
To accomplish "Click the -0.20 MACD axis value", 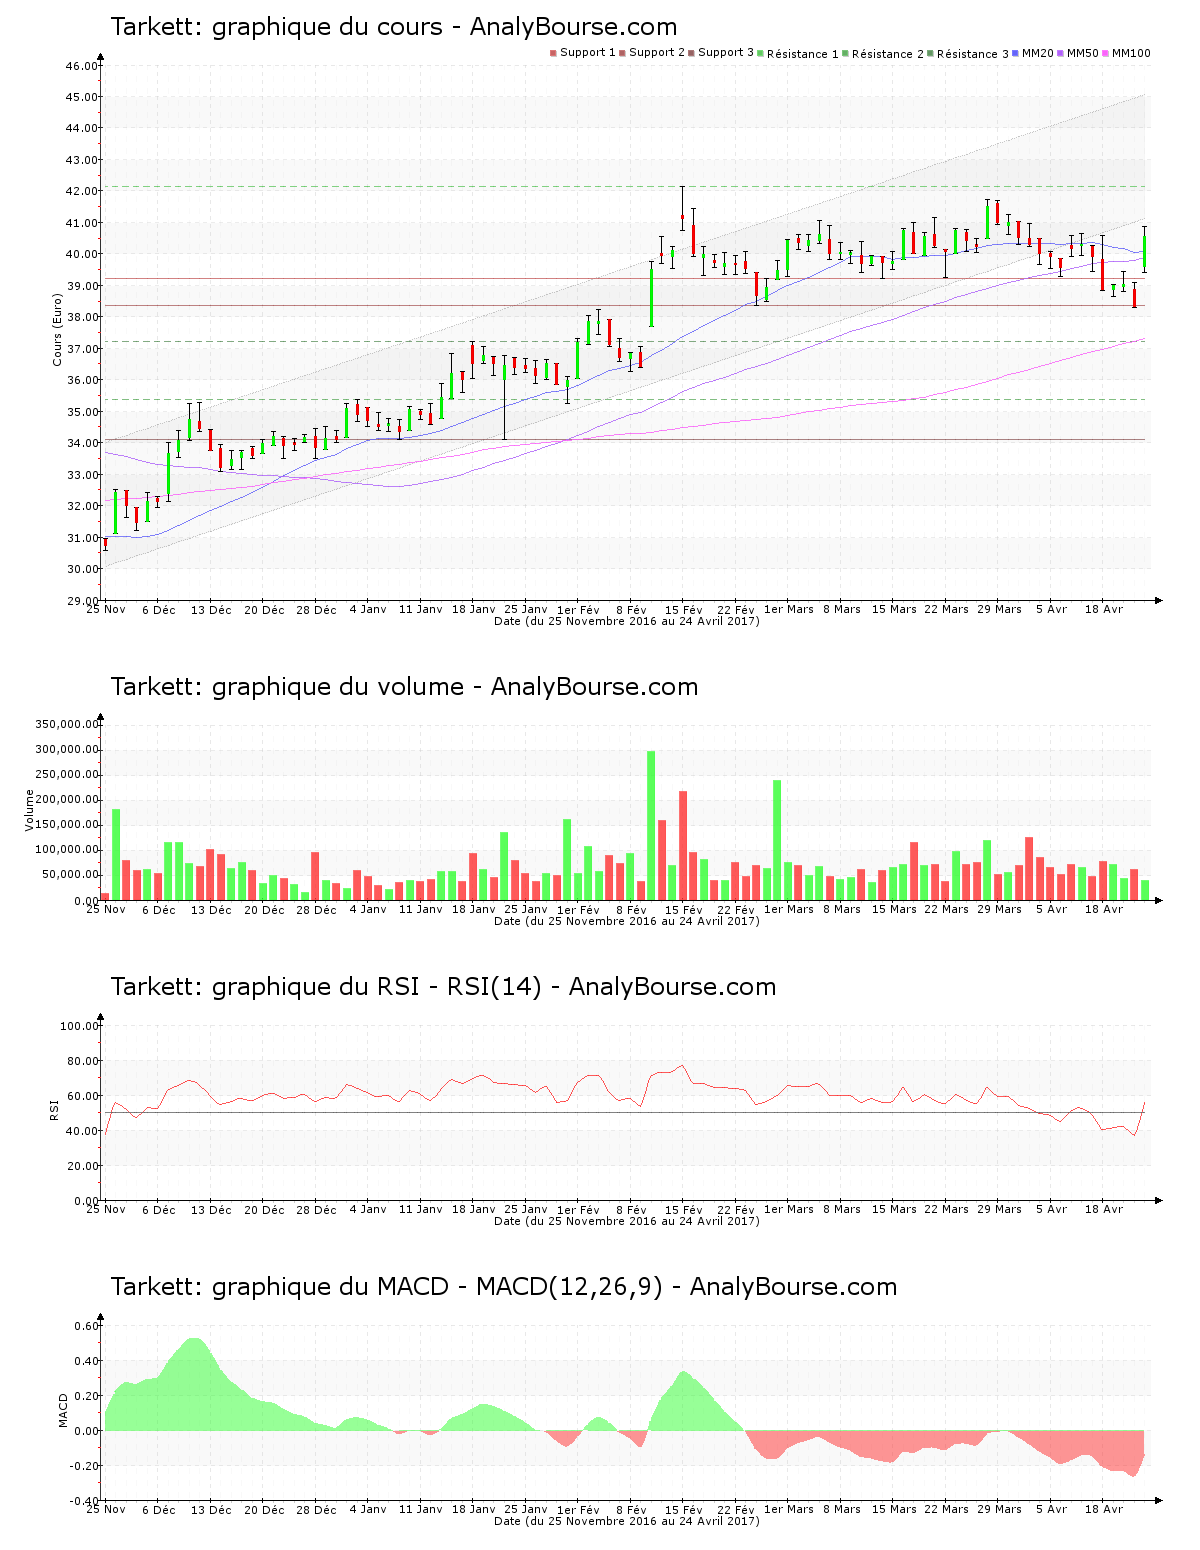I will tap(83, 1466).
